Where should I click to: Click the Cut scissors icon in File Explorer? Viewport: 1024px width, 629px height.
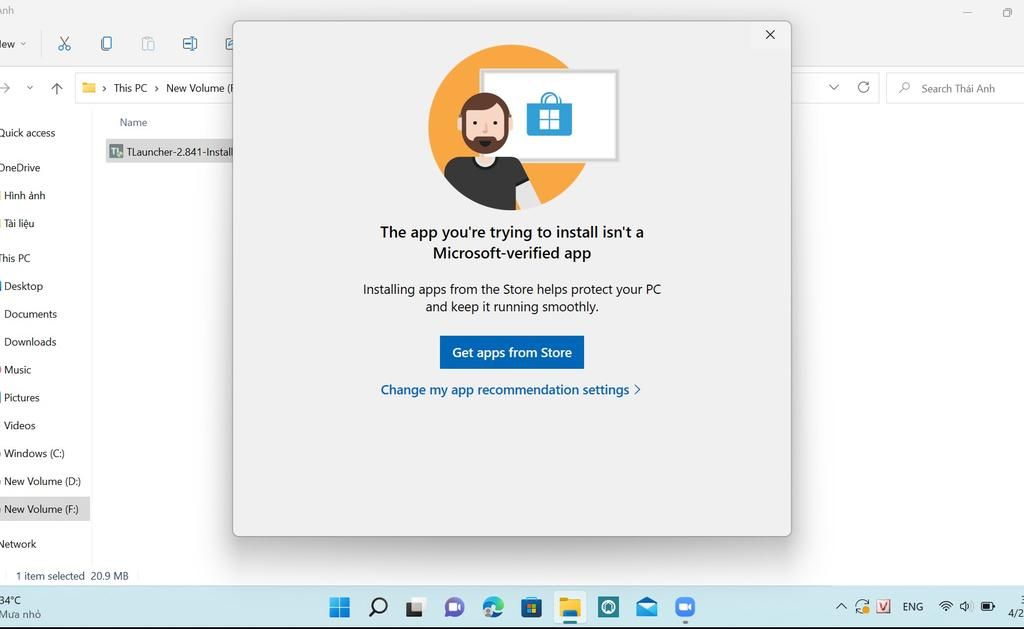64,44
